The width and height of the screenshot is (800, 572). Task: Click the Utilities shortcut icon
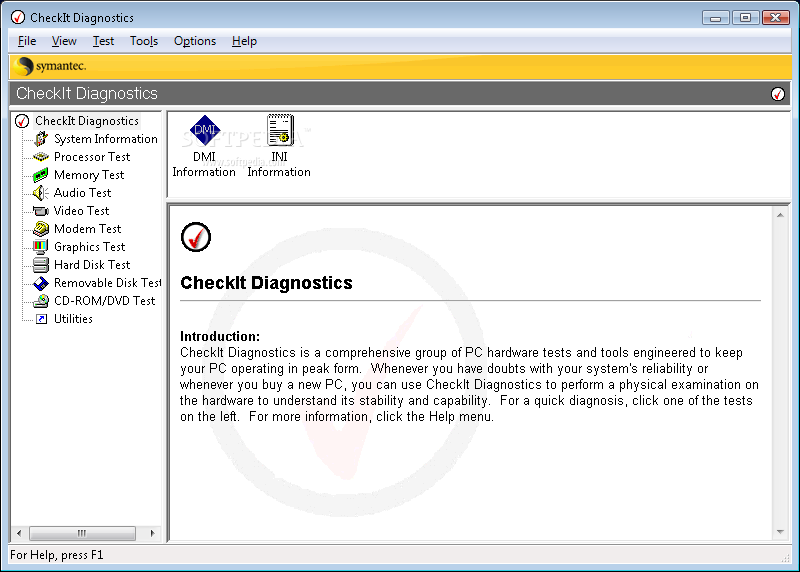click(41, 319)
